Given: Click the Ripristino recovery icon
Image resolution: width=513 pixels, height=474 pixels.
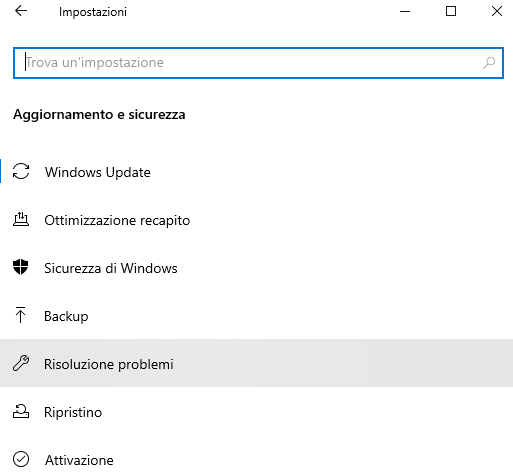Looking at the screenshot, I should (21, 411).
